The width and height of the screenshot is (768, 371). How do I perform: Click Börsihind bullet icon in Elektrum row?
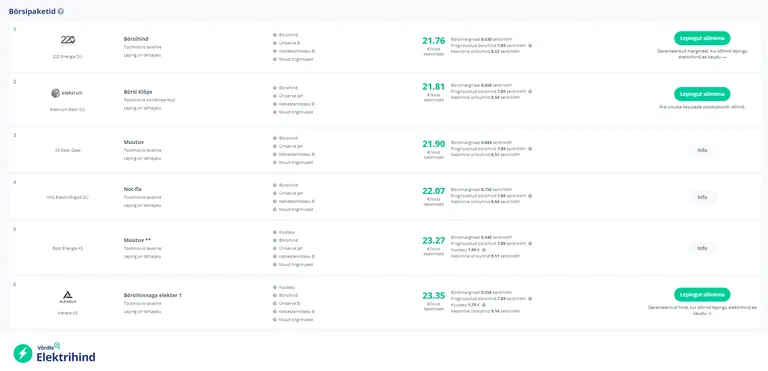pos(275,88)
